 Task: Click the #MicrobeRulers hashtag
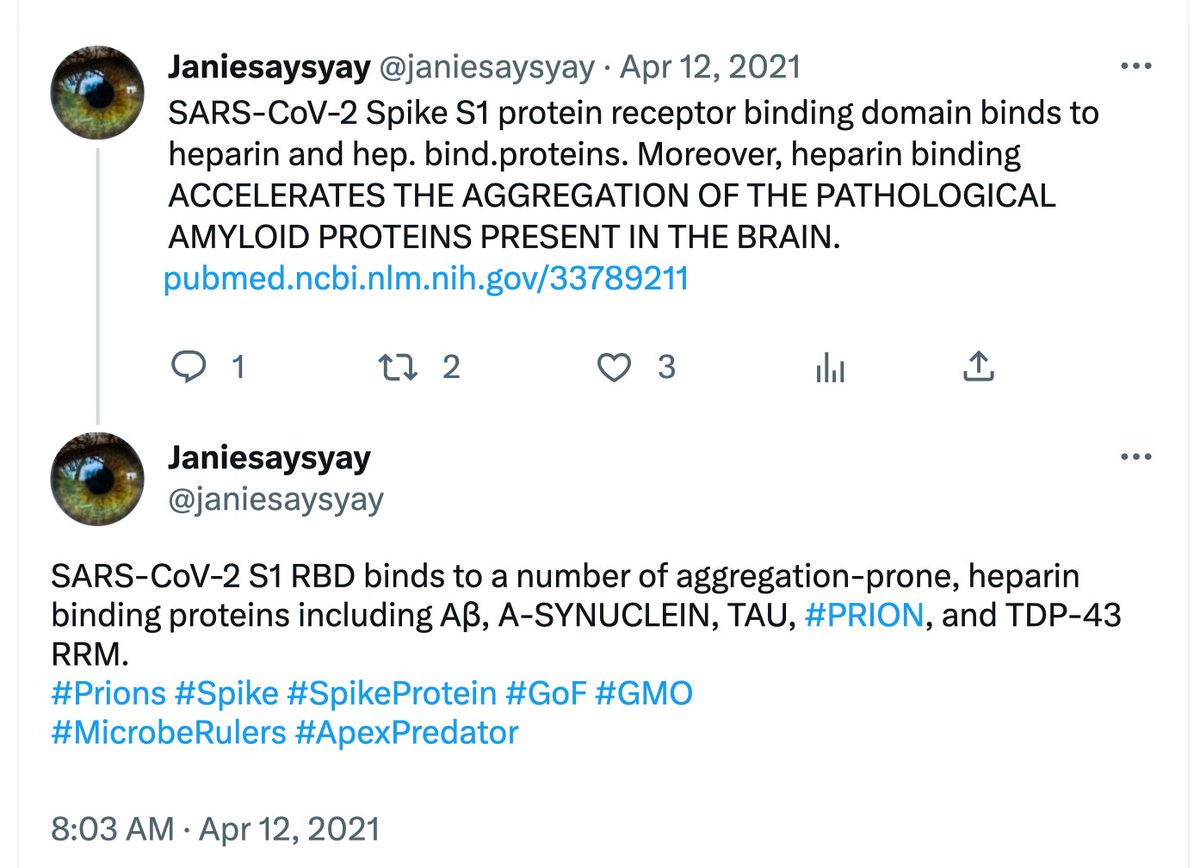click(168, 732)
